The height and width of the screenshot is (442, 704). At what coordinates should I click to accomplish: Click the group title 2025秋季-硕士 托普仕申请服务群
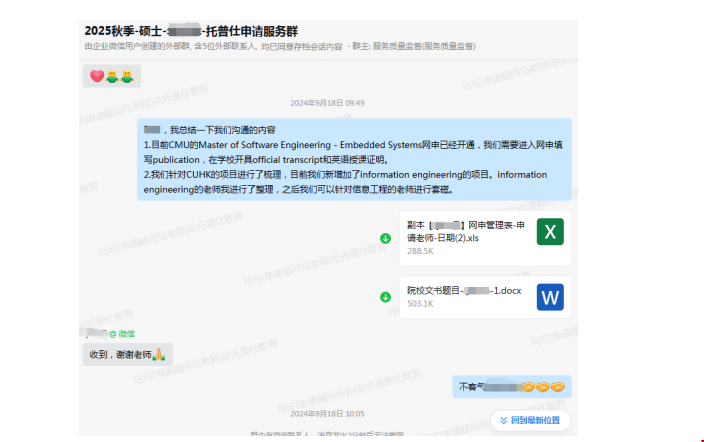click(x=191, y=31)
